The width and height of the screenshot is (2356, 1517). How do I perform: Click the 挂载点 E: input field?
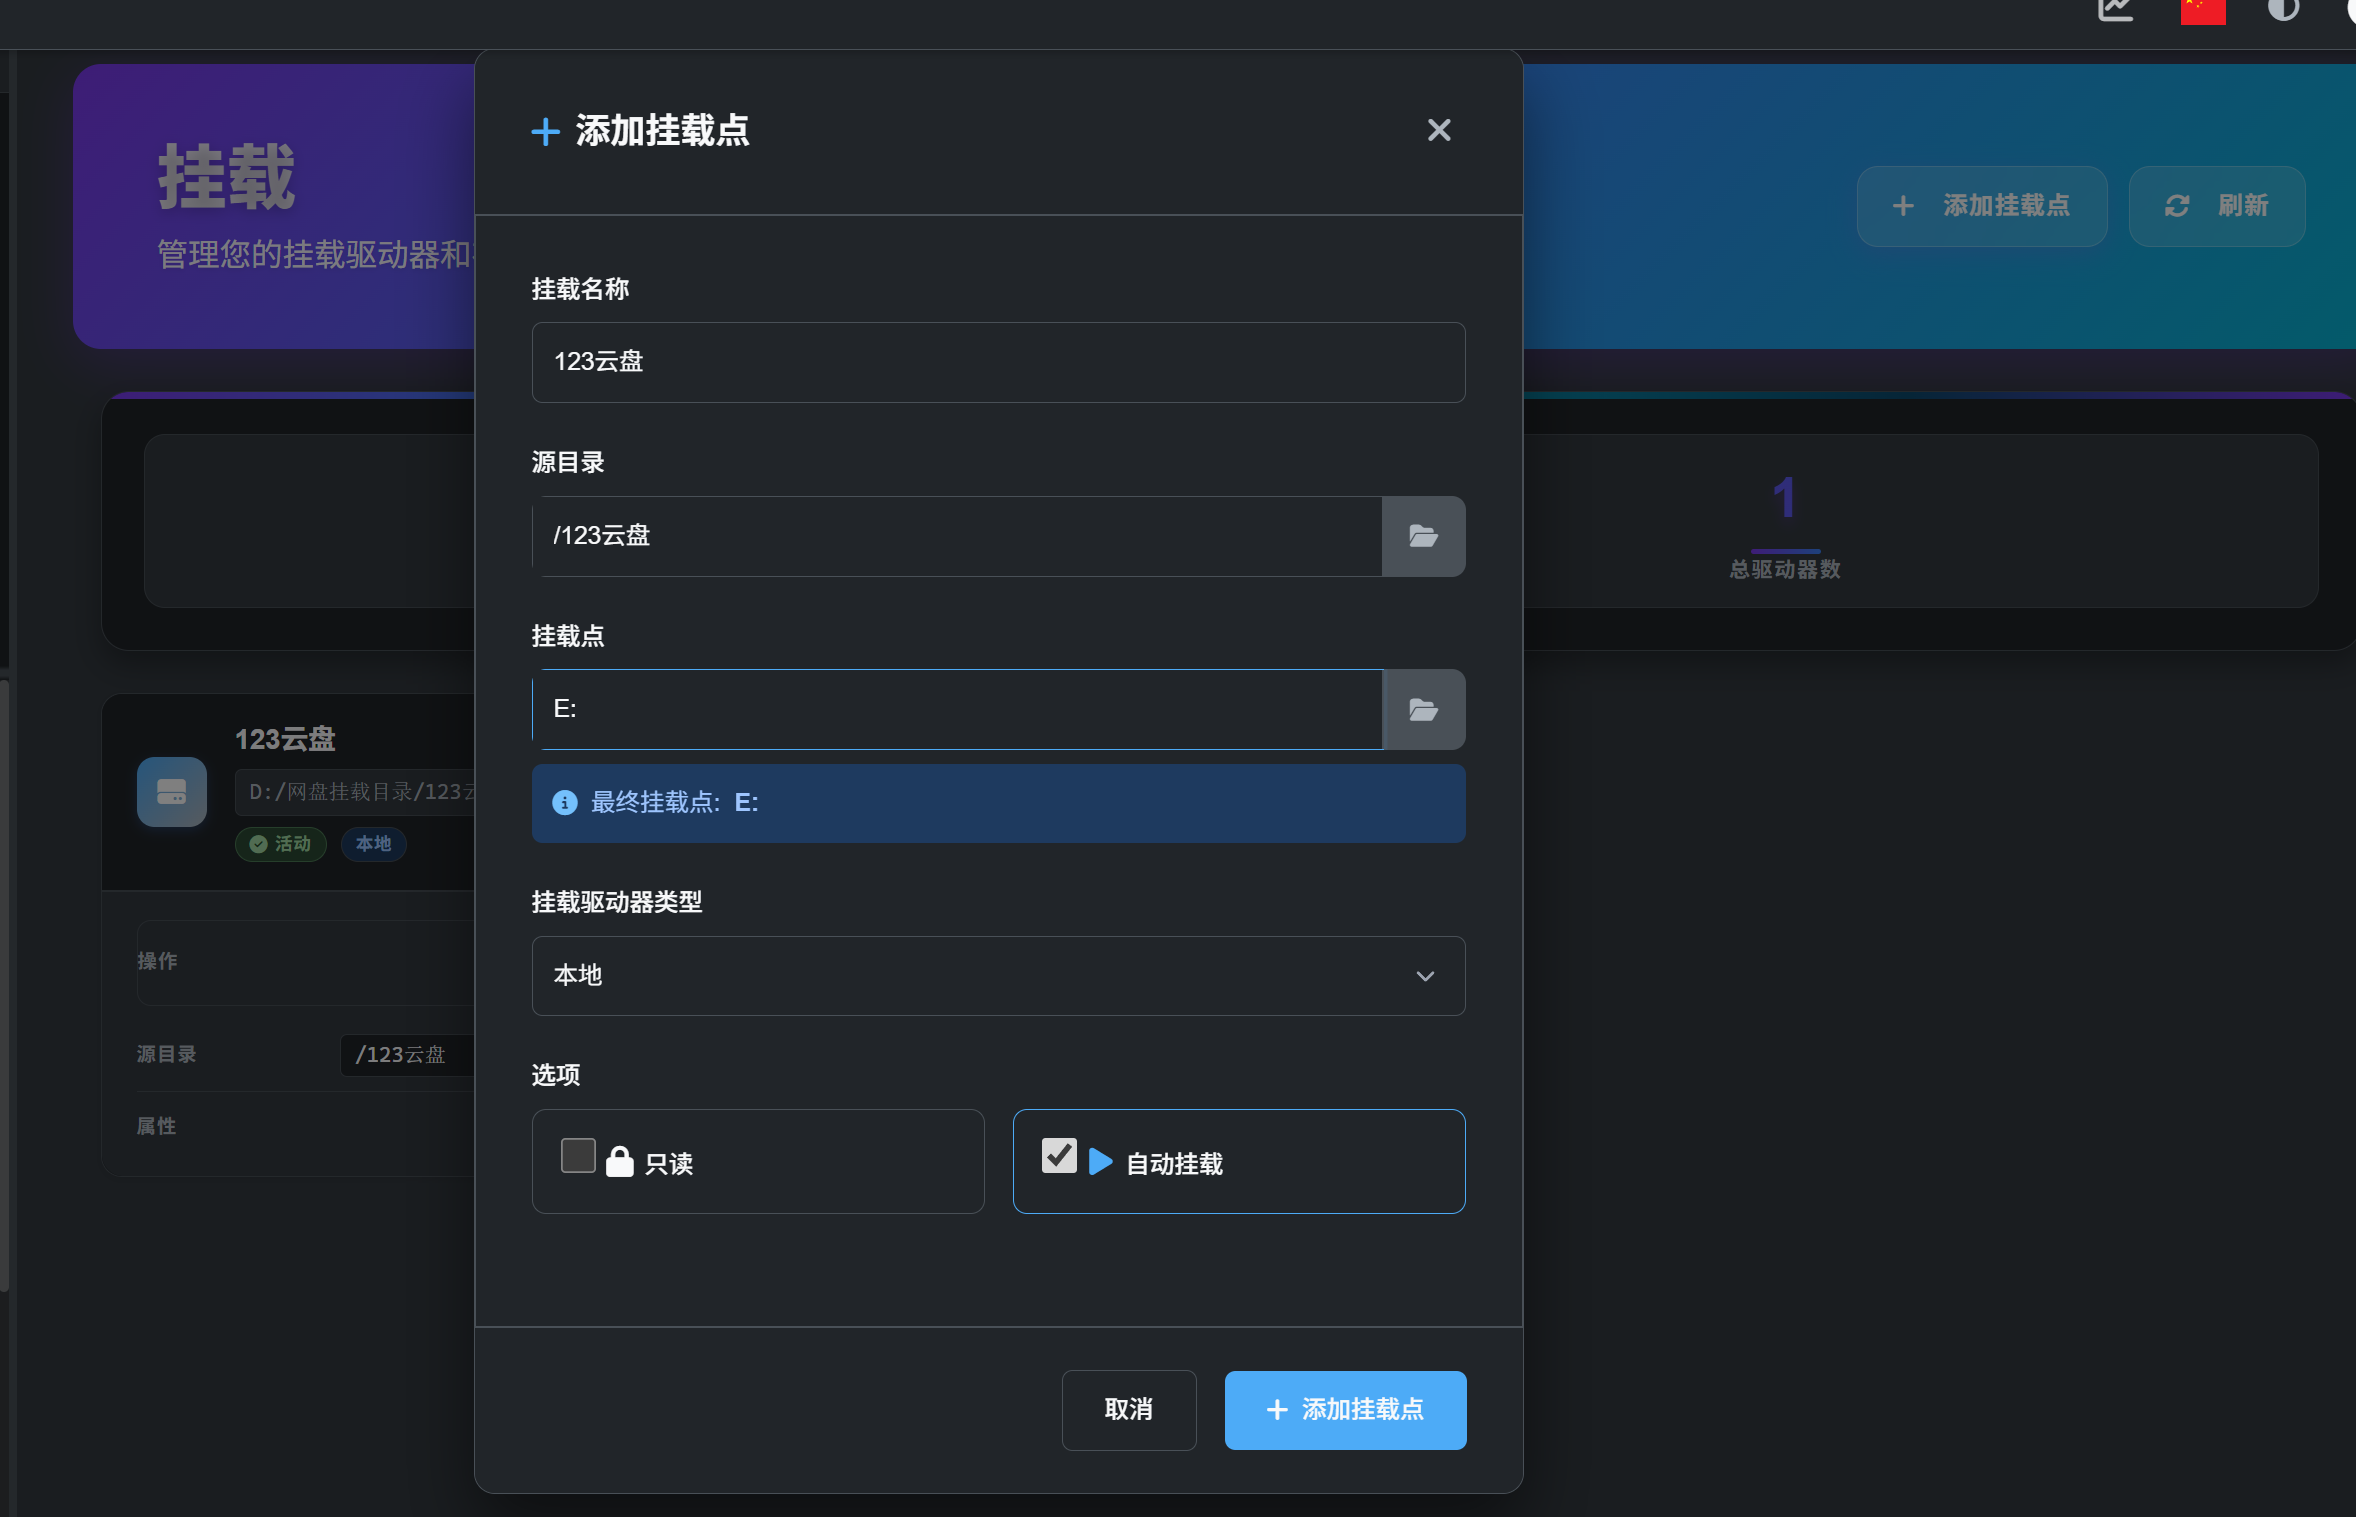click(957, 710)
